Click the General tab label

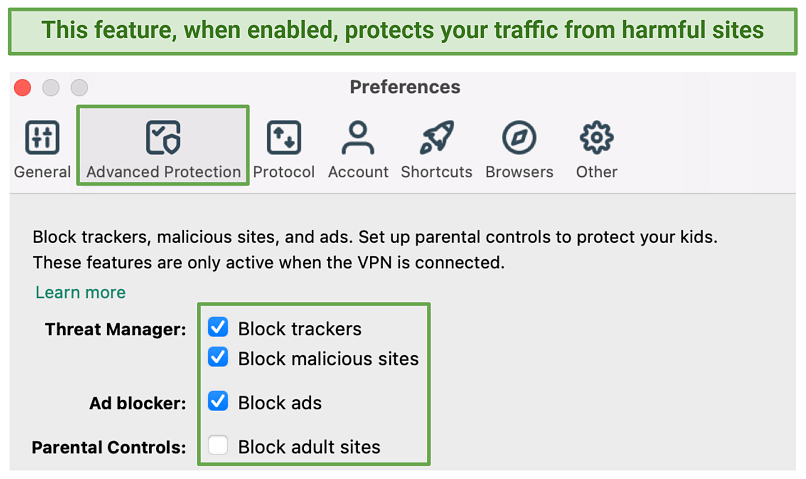coord(42,172)
